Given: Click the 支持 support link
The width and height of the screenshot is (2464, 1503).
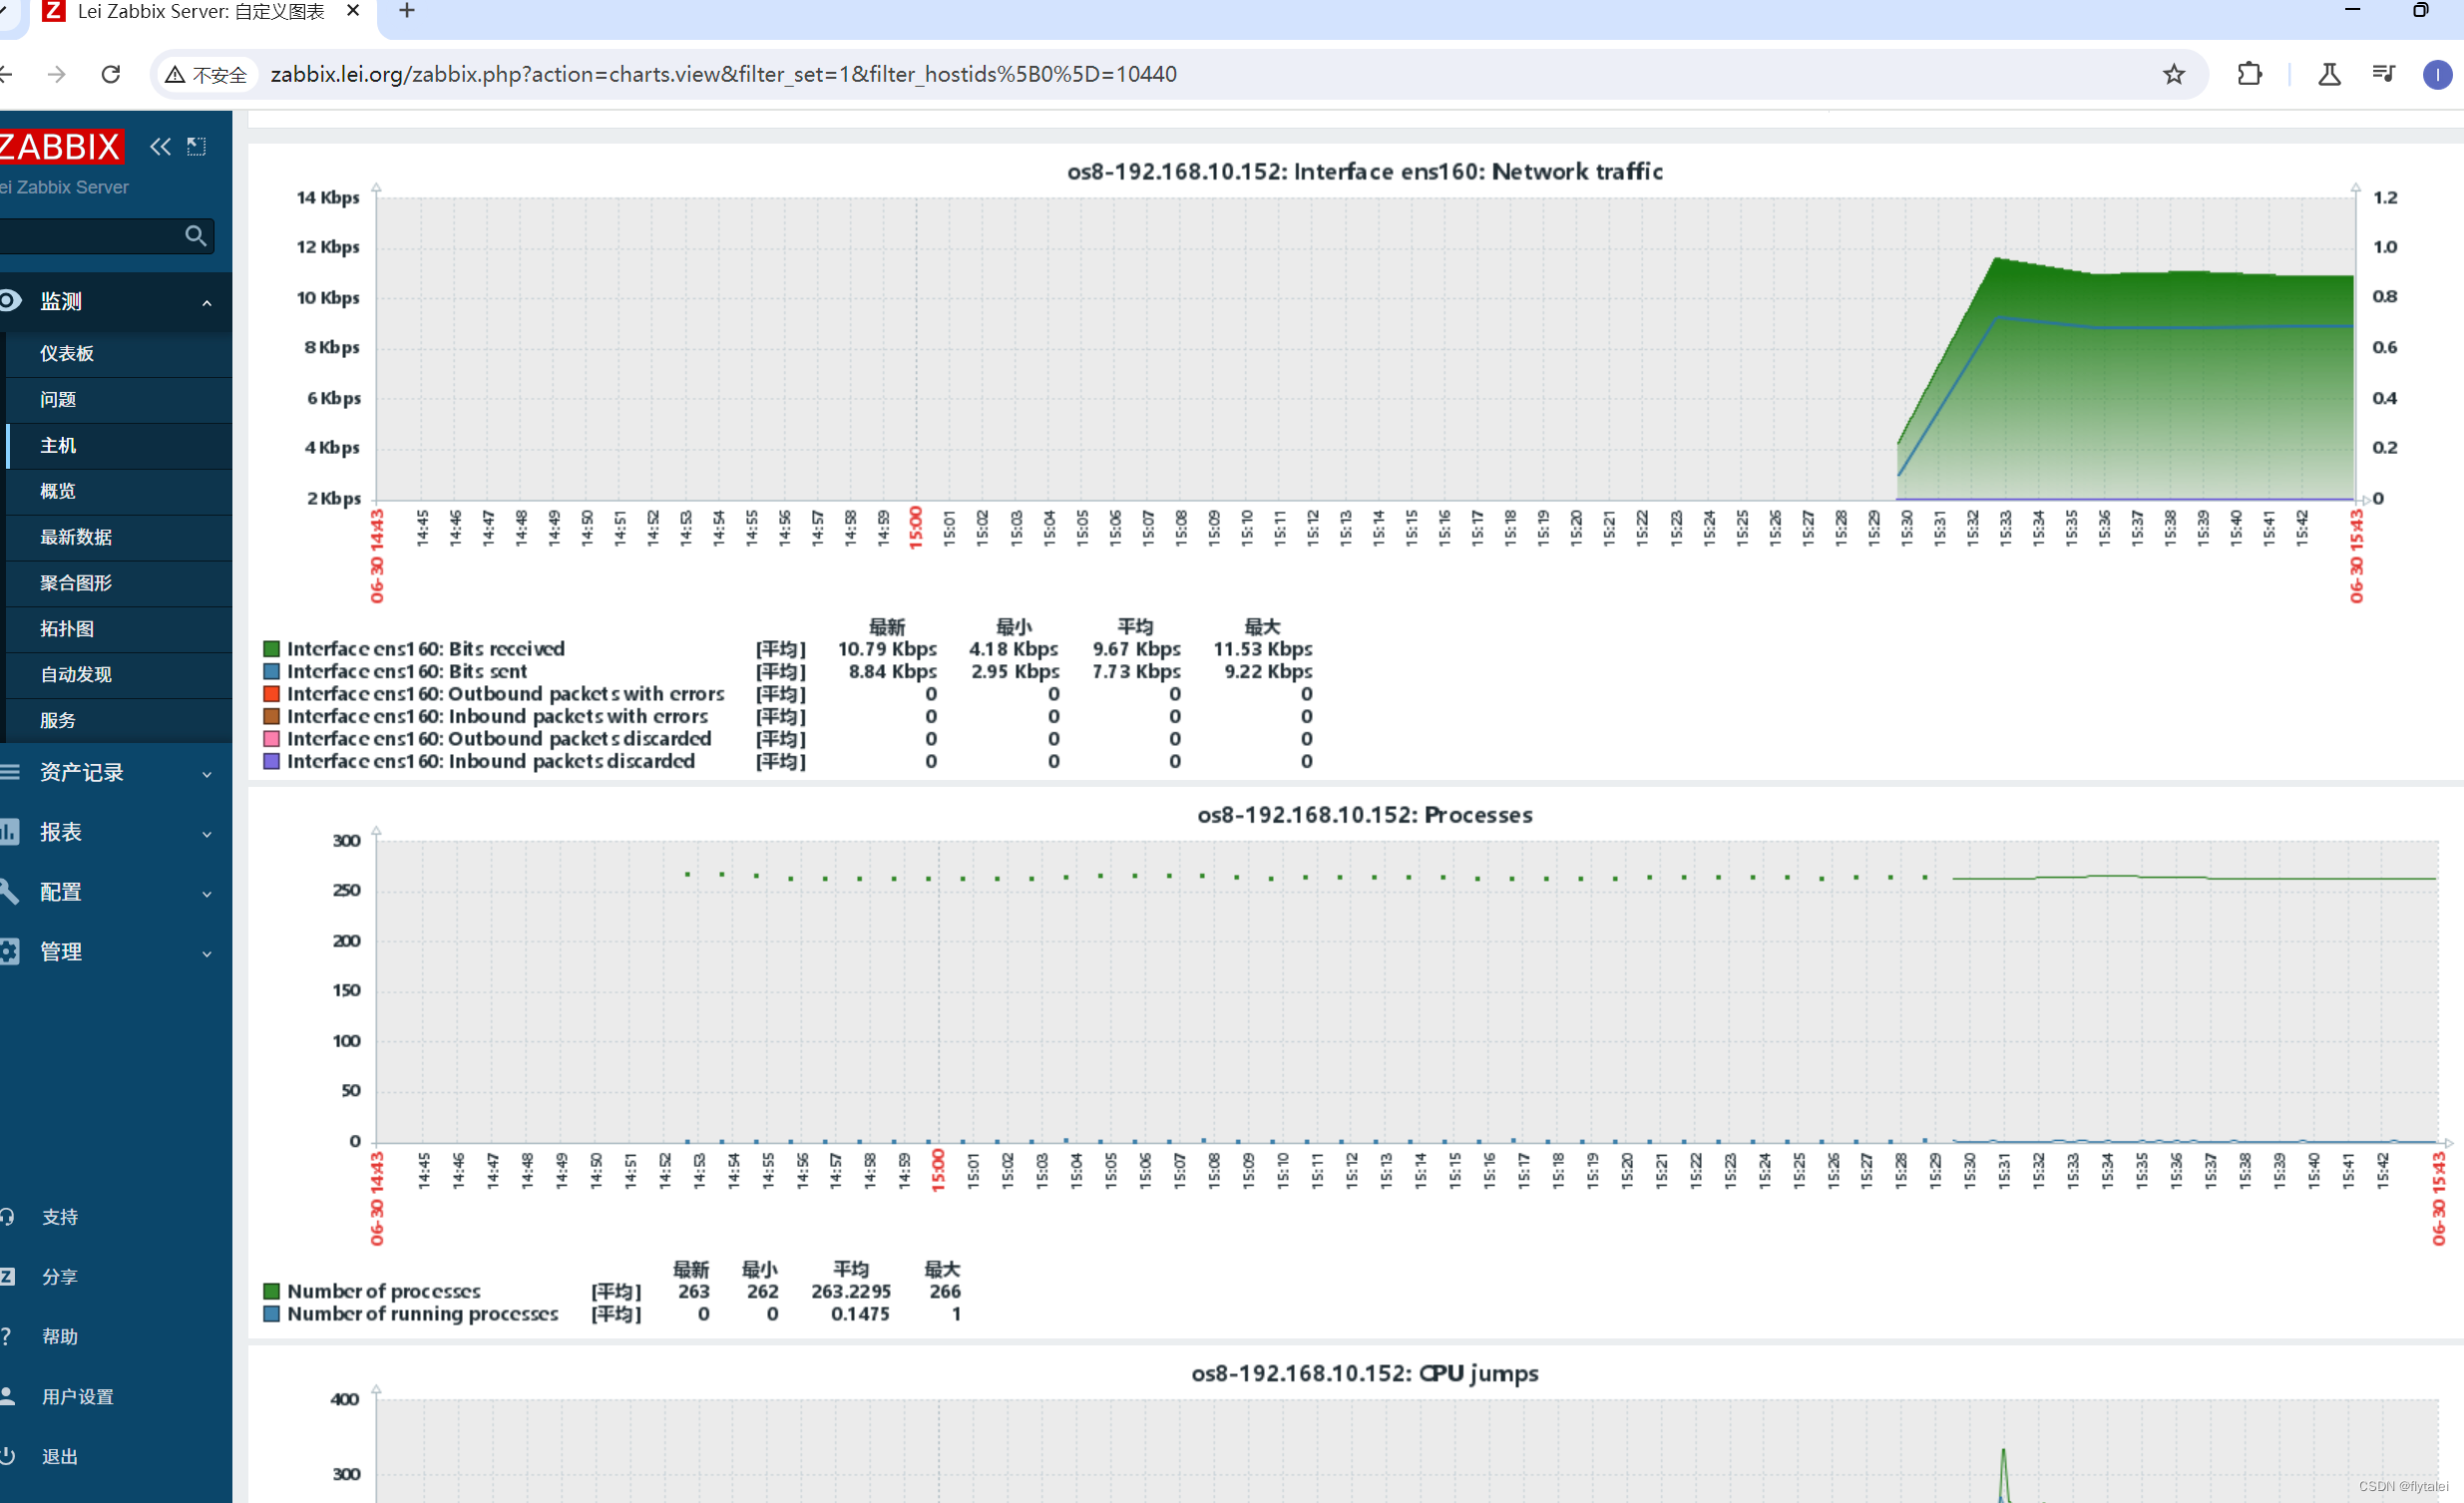Looking at the screenshot, I should tap(60, 1217).
